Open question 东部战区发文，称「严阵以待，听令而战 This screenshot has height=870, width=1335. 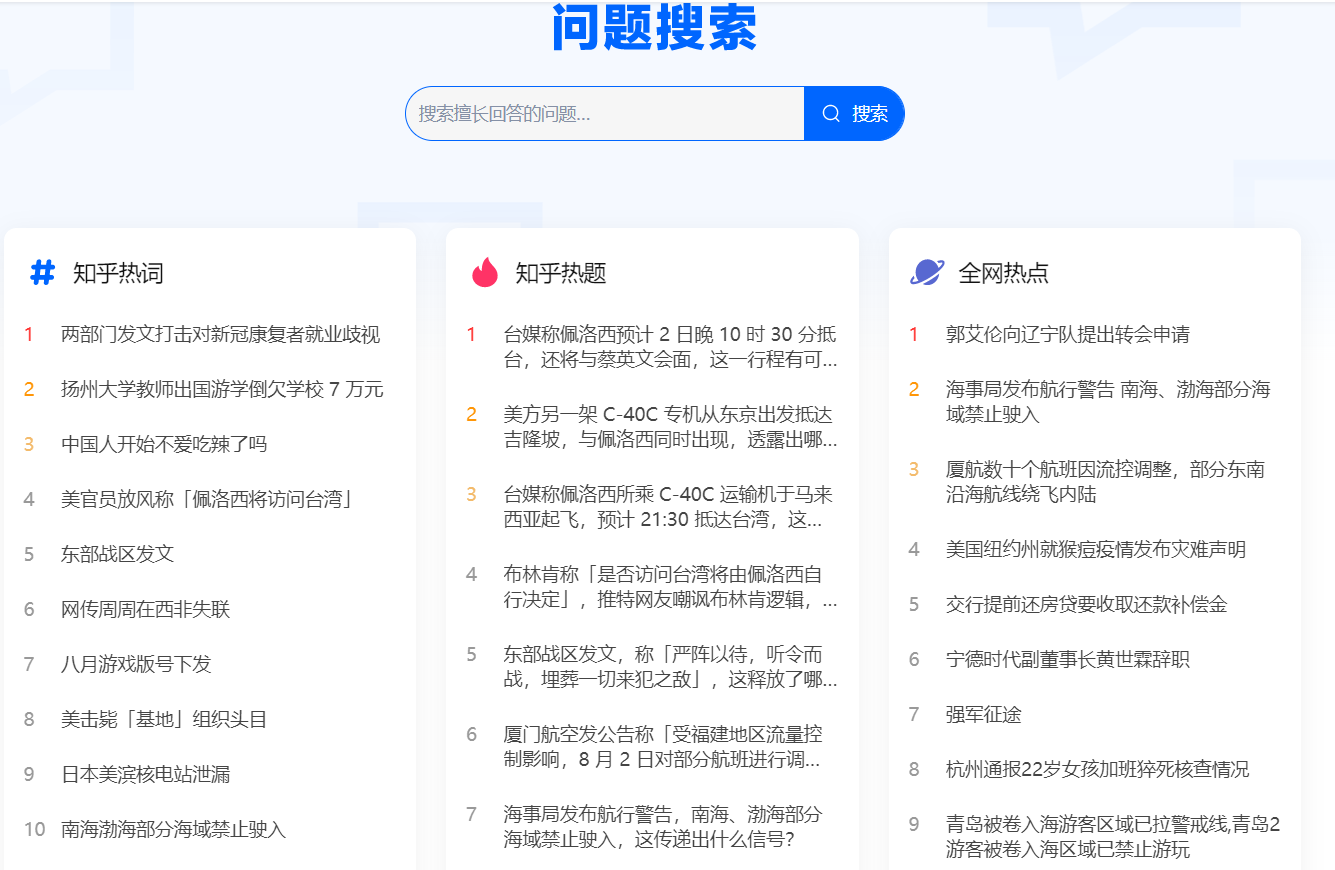[670, 667]
